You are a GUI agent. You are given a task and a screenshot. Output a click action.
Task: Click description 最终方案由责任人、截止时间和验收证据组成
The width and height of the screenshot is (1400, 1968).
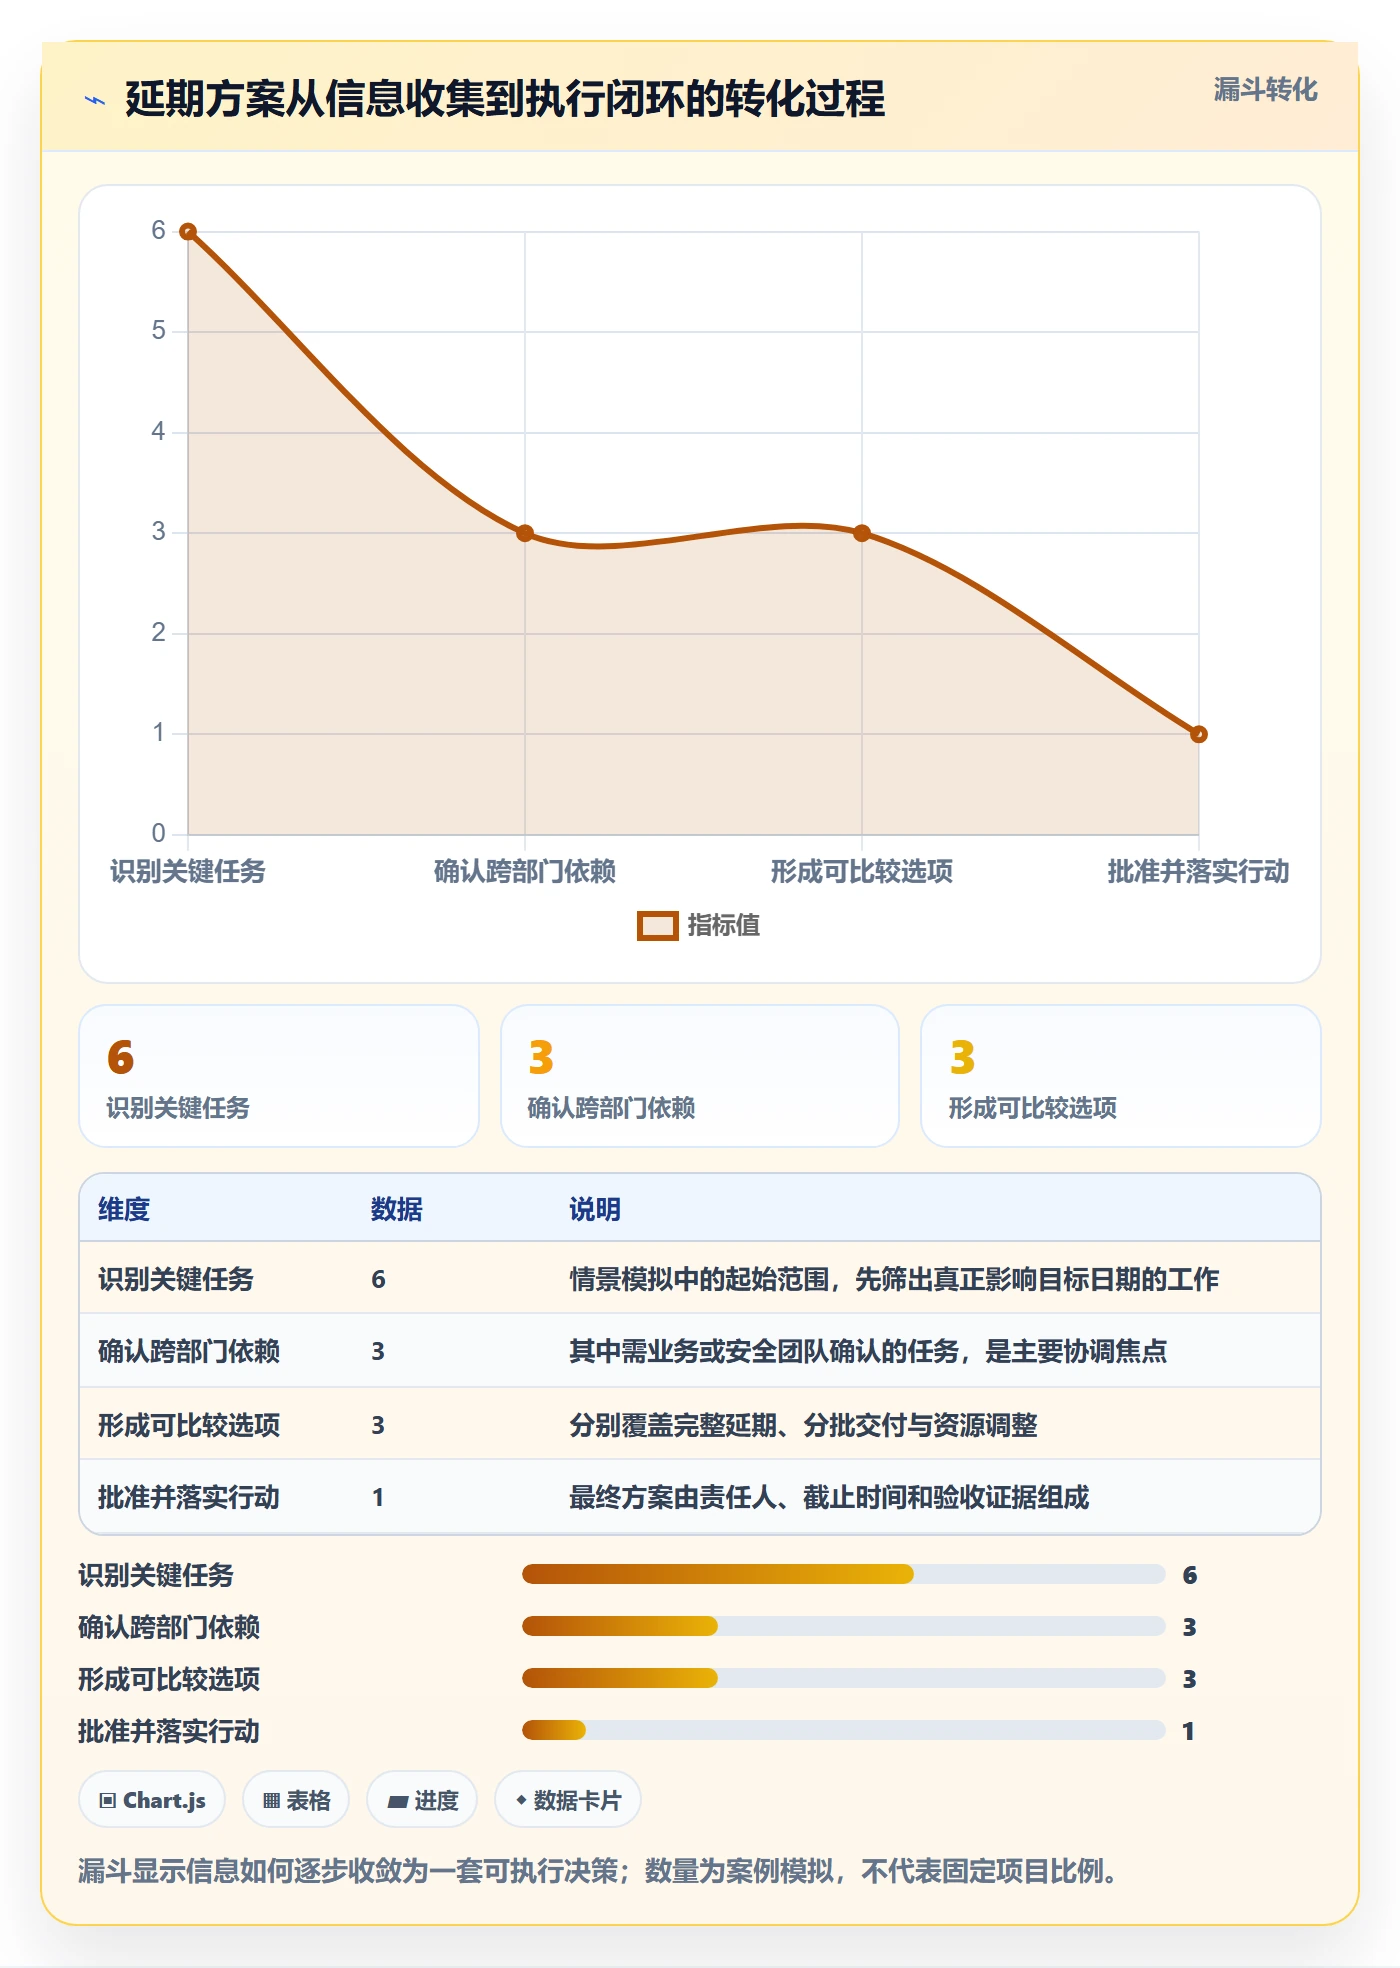[829, 1497]
